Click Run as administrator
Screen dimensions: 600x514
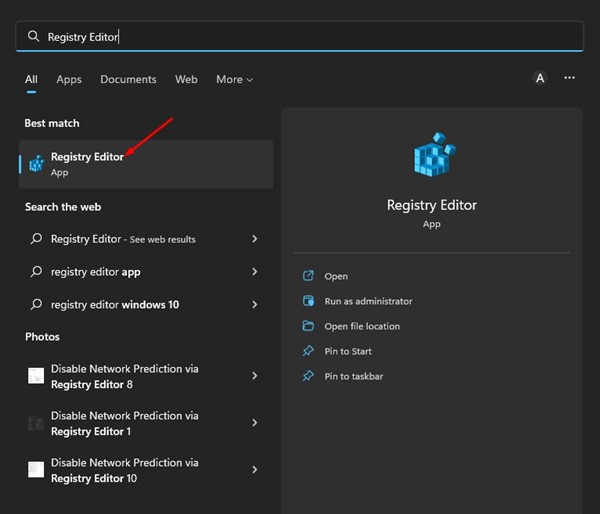point(368,301)
